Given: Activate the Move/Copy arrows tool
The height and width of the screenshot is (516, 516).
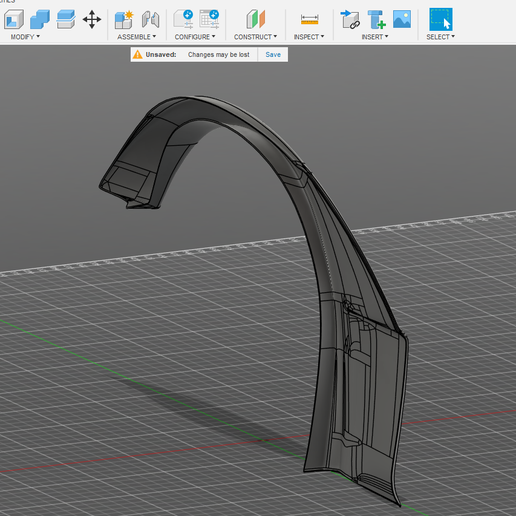Looking at the screenshot, I should pos(92,19).
